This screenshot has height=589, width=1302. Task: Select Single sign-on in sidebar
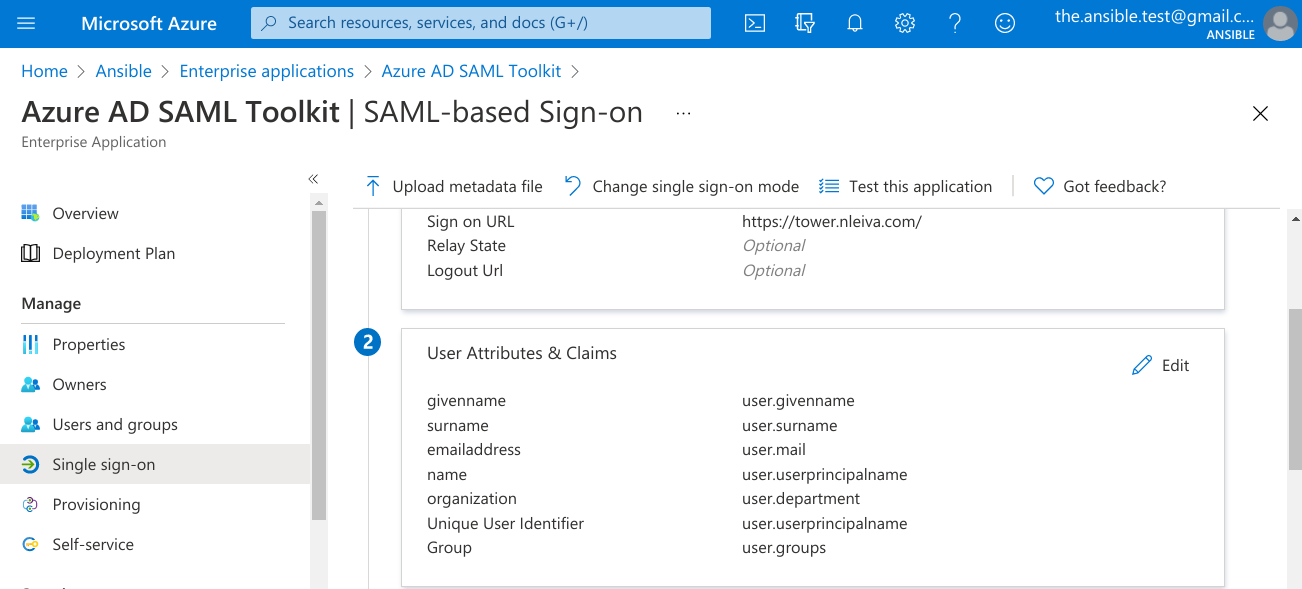pyautogui.click(x=103, y=465)
